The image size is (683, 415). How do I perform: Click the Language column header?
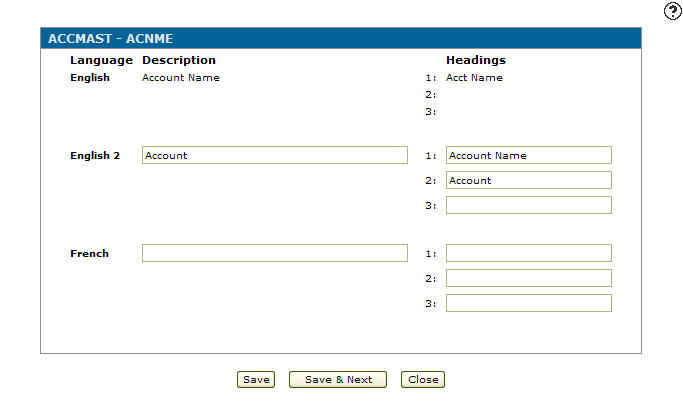101,60
